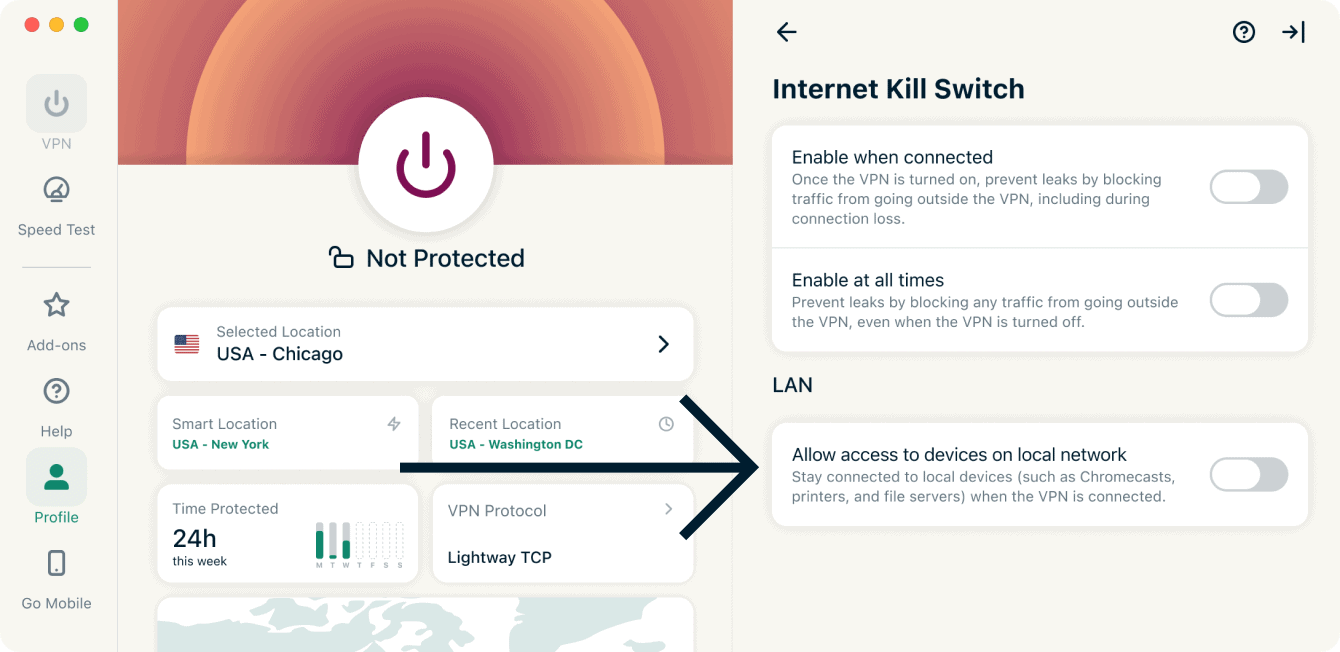The image size is (1340, 652).
Task: Open VPN Protocol chevron
Action: (669, 510)
